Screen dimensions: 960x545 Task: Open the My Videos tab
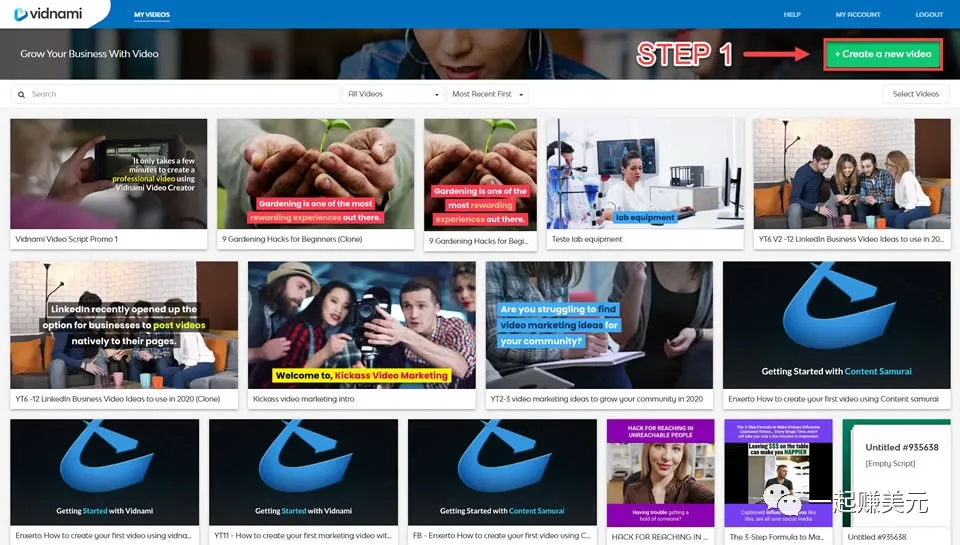coord(152,15)
